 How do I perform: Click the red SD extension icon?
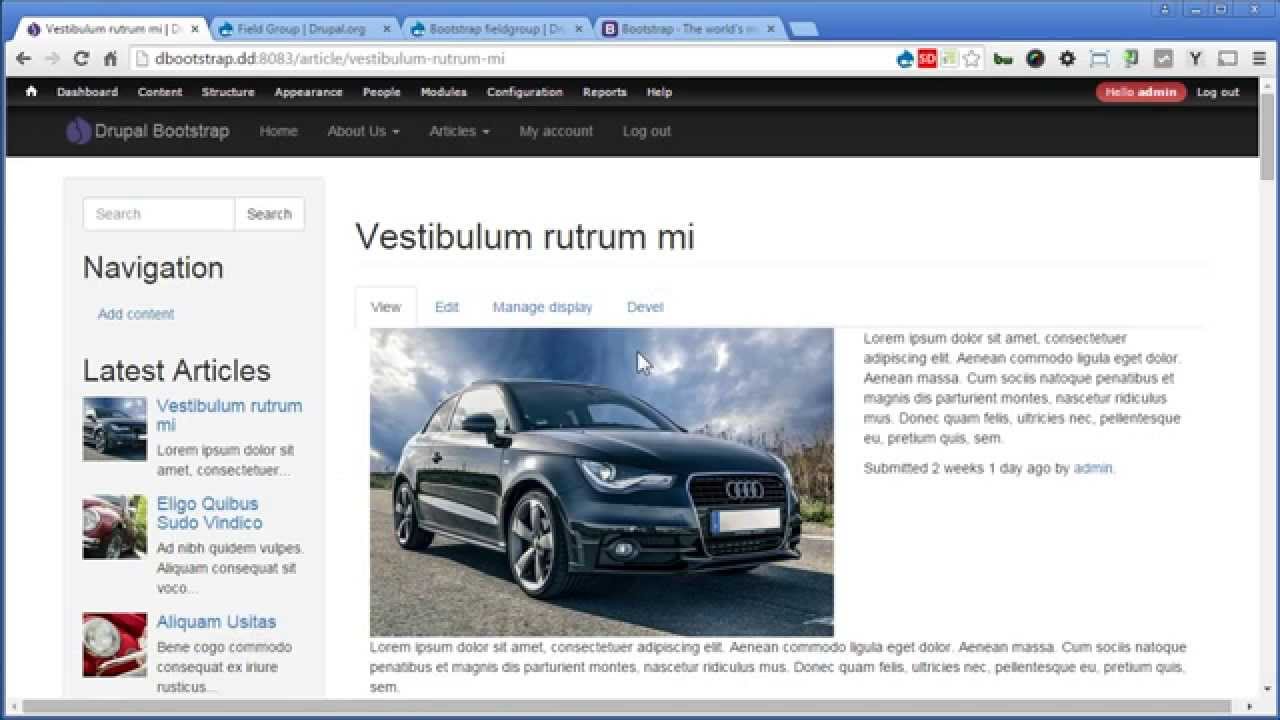(x=927, y=59)
